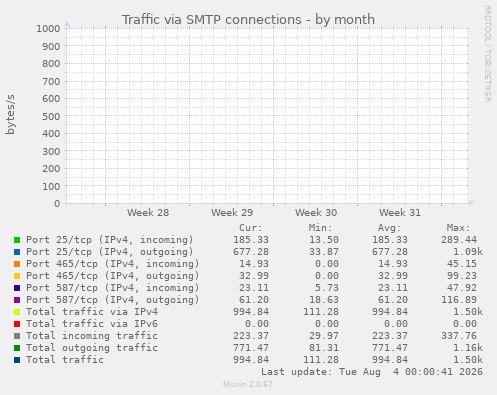Click the 'Total outgoing traffic' legend label
The width and height of the screenshot is (497, 395).
tap(92, 348)
